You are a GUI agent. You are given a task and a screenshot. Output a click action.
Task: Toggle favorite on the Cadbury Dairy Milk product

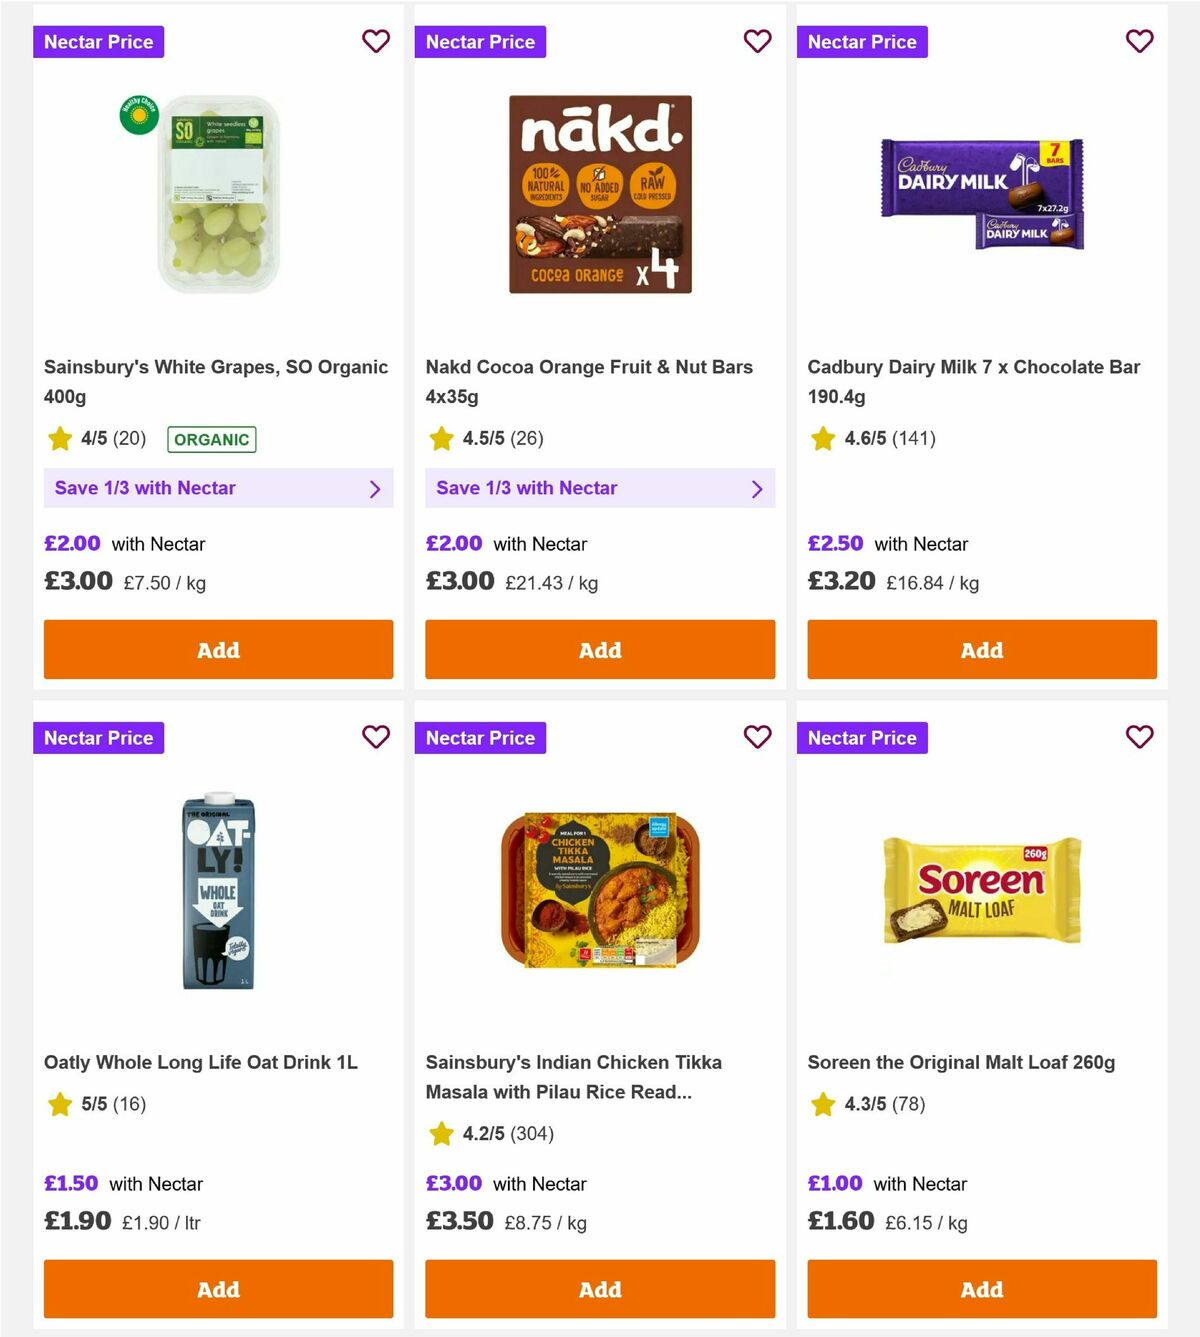[x=1139, y=41]
